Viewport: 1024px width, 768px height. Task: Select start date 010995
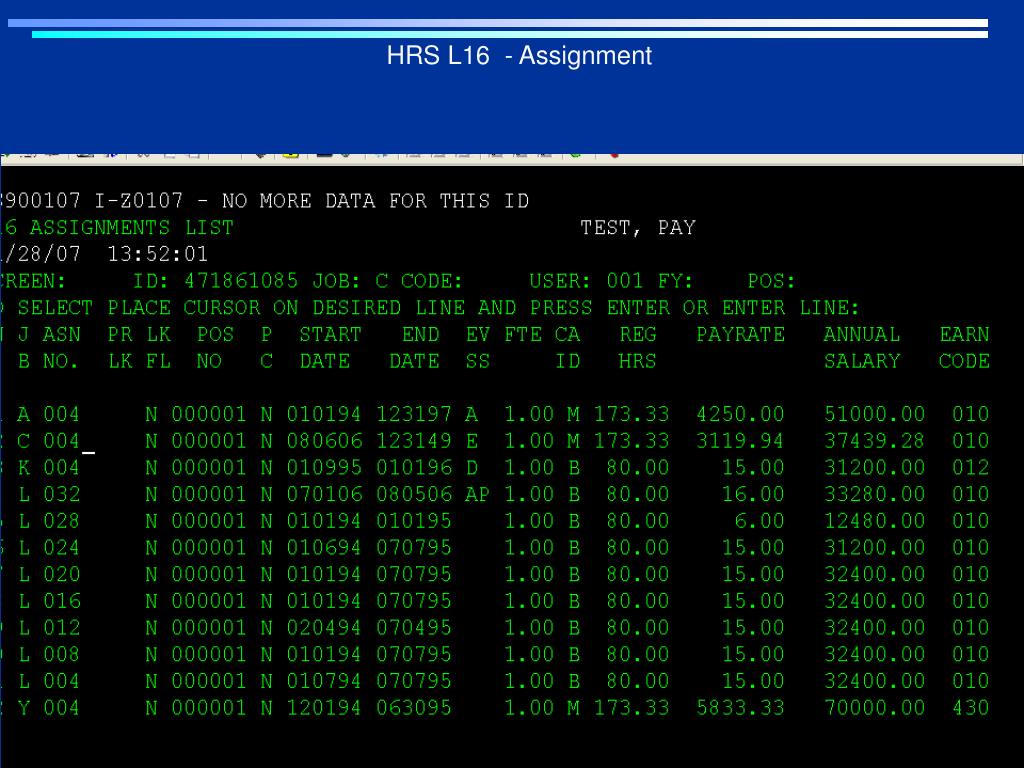(x=324, y=468)
